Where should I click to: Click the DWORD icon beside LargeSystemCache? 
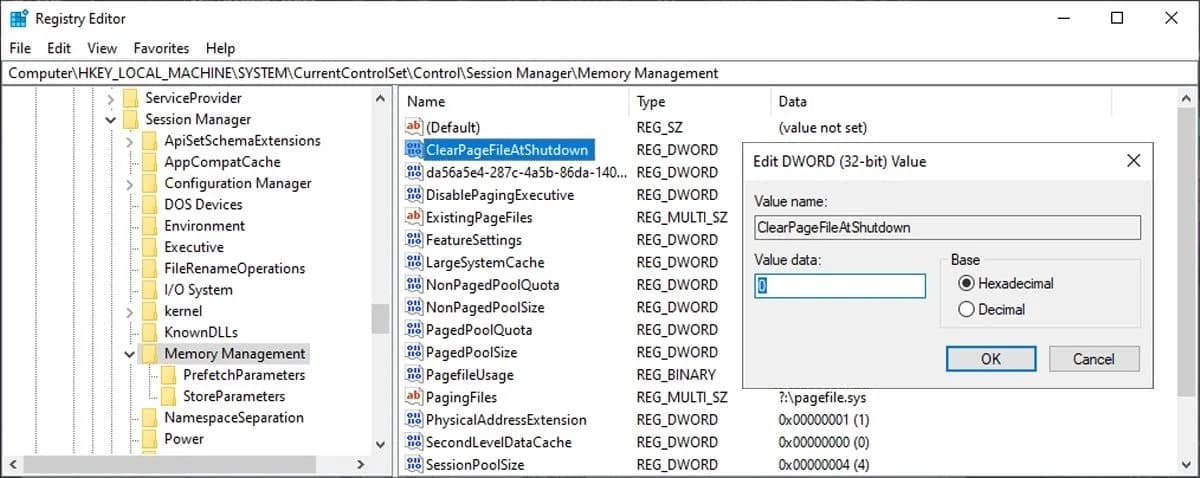coord(414,262)
